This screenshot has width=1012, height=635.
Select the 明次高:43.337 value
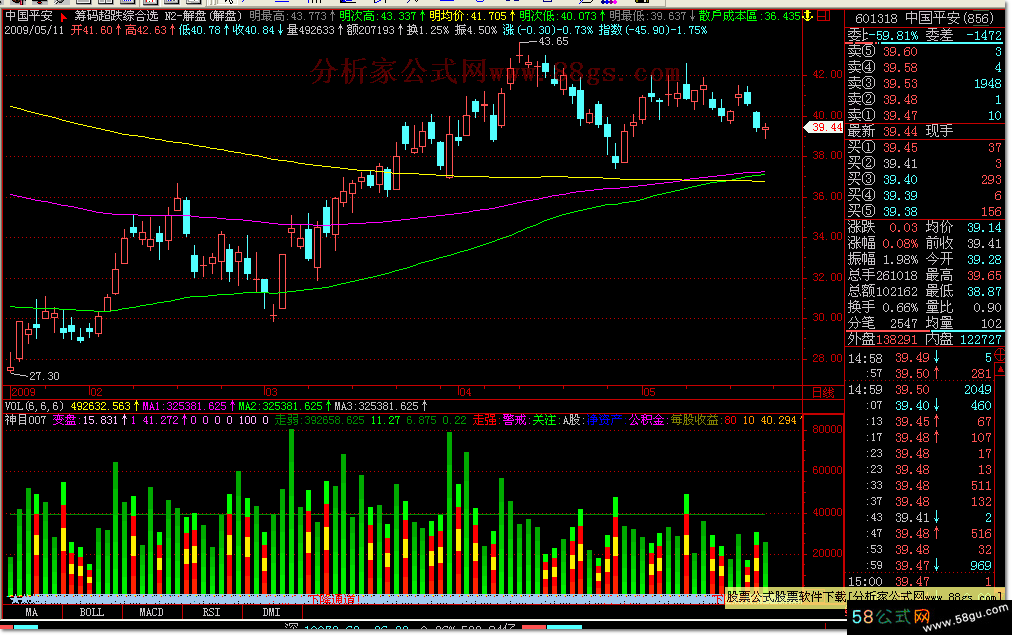(x=381, y=16)
